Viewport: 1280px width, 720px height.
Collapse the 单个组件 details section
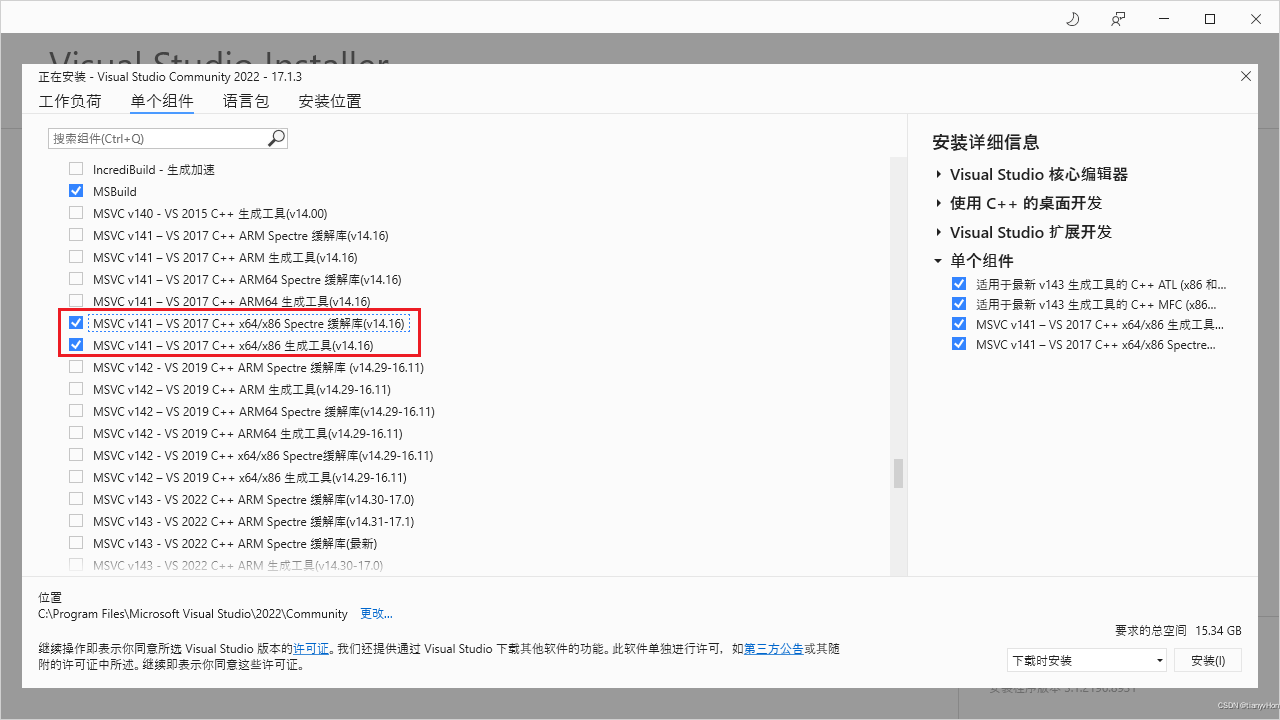[x=938, y=261]
